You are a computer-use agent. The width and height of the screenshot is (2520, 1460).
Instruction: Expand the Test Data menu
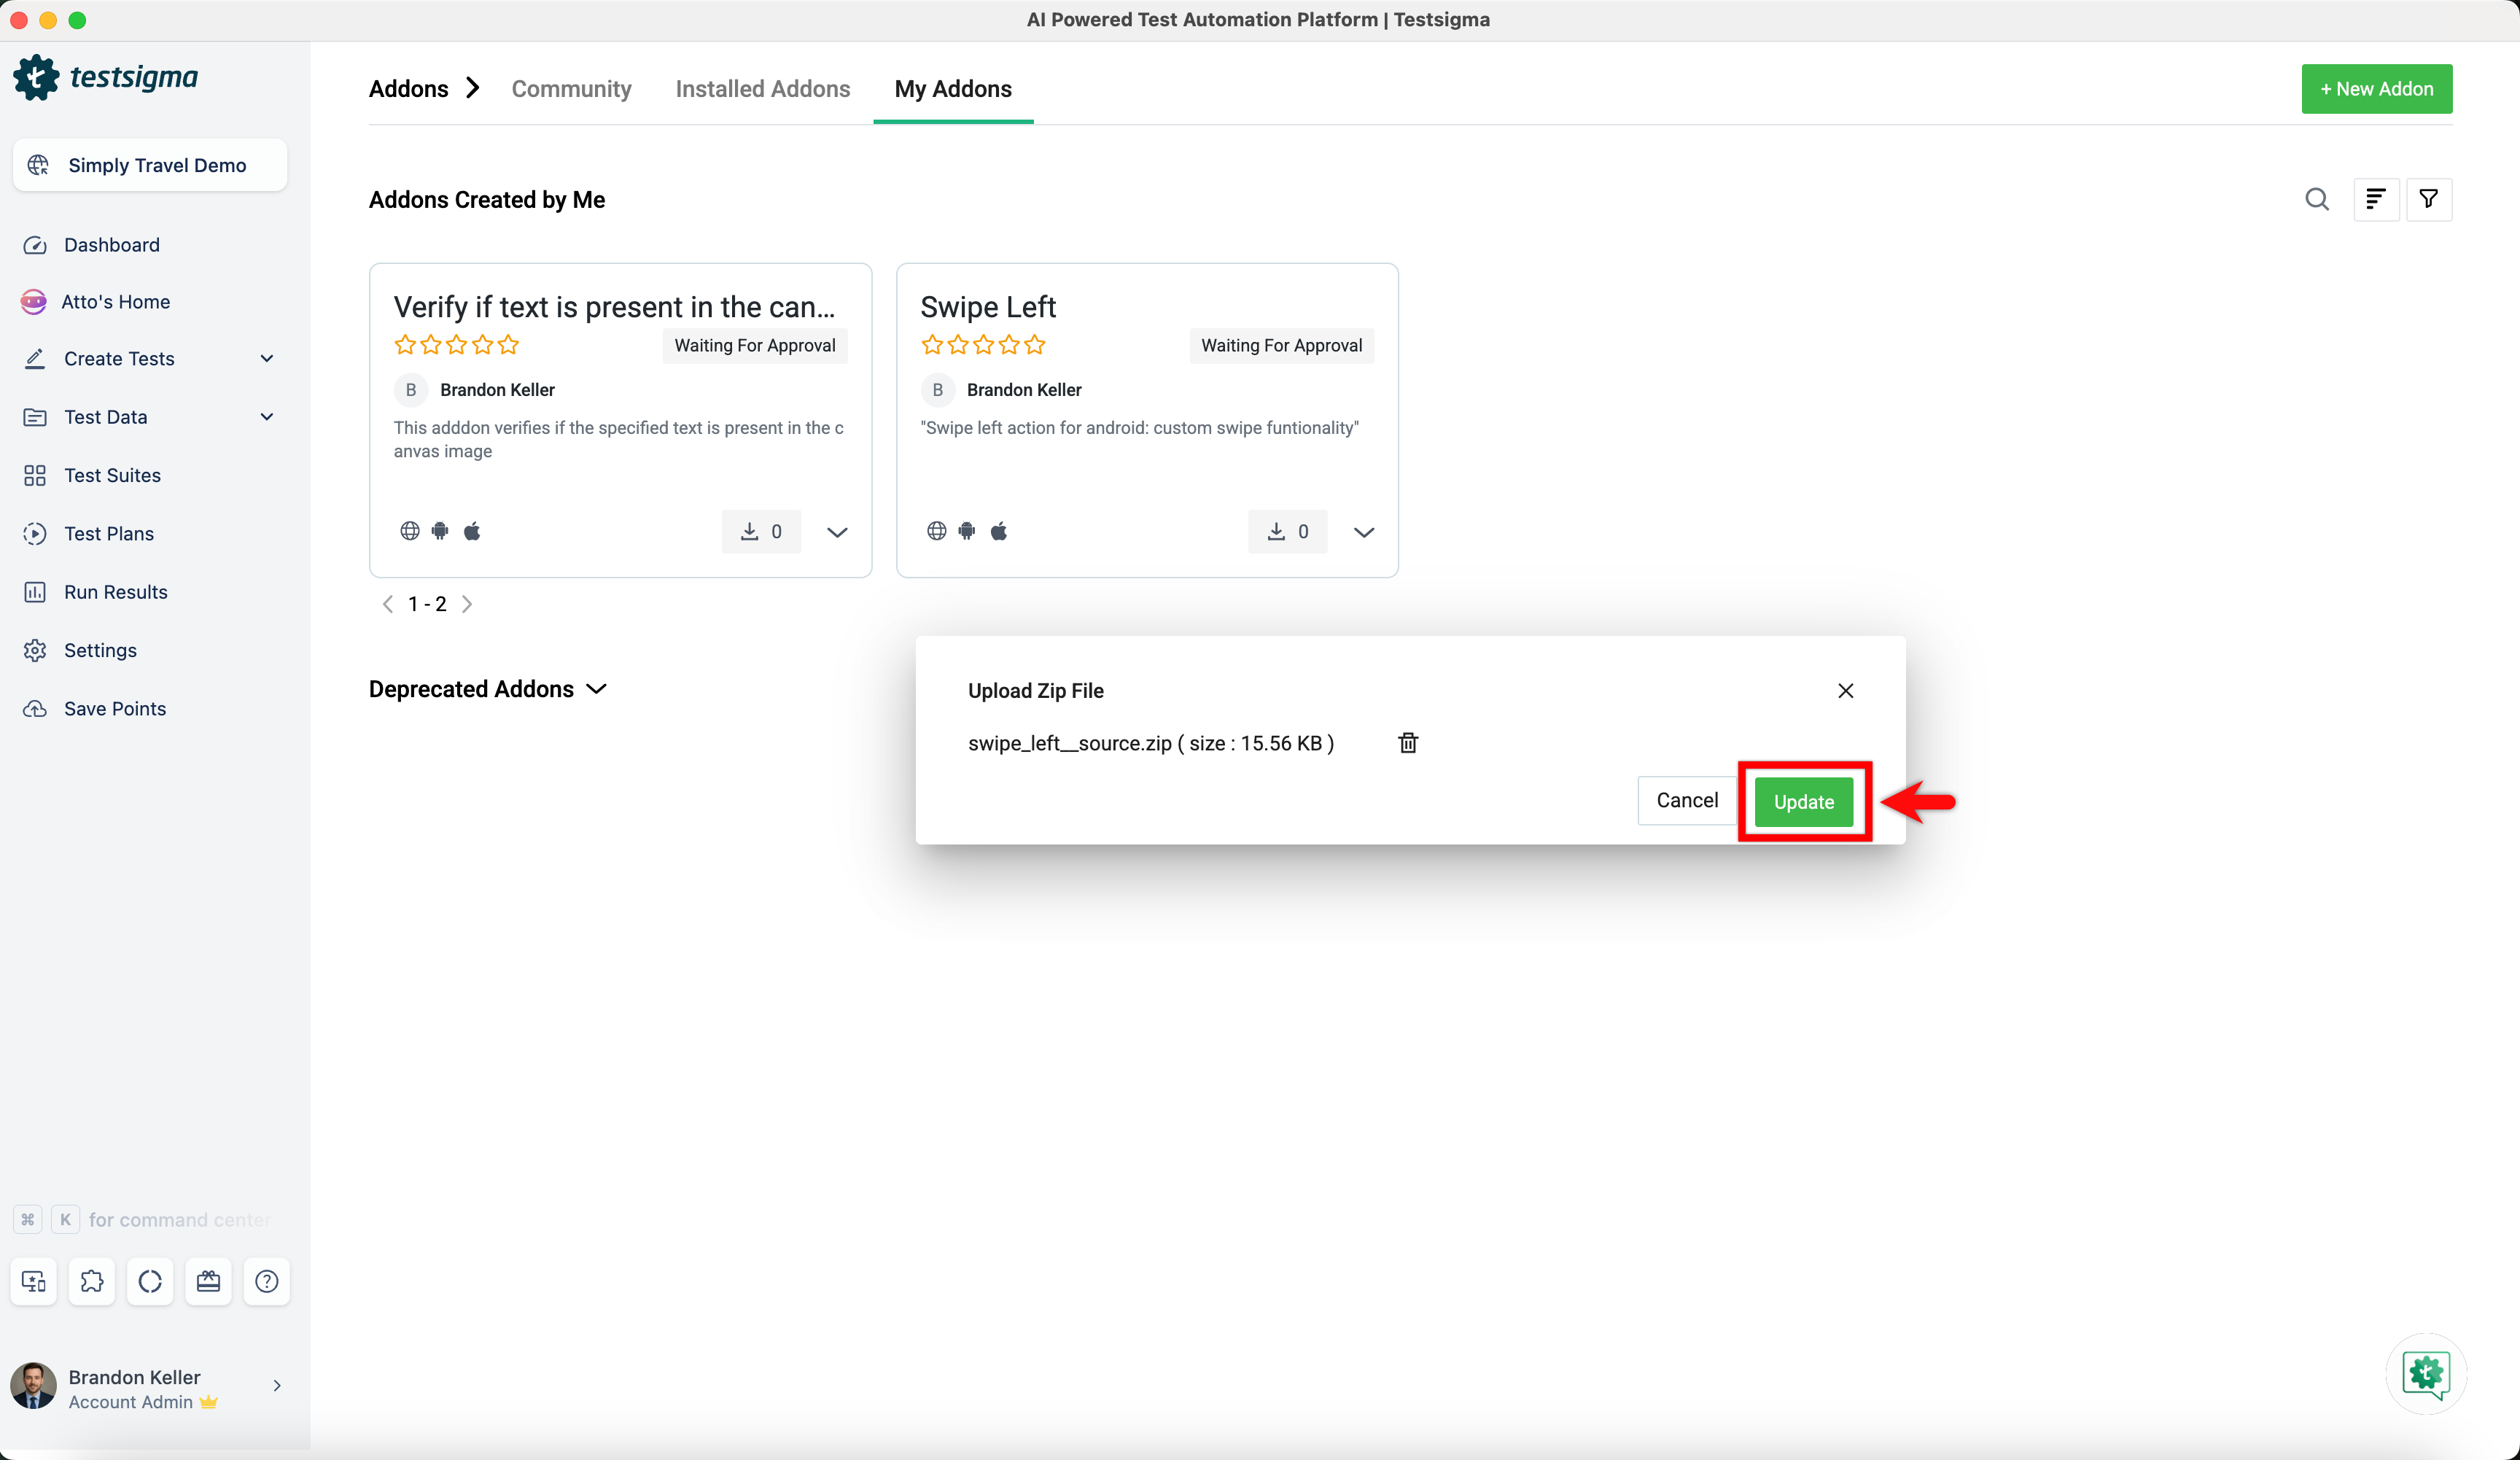click(266, 417)
